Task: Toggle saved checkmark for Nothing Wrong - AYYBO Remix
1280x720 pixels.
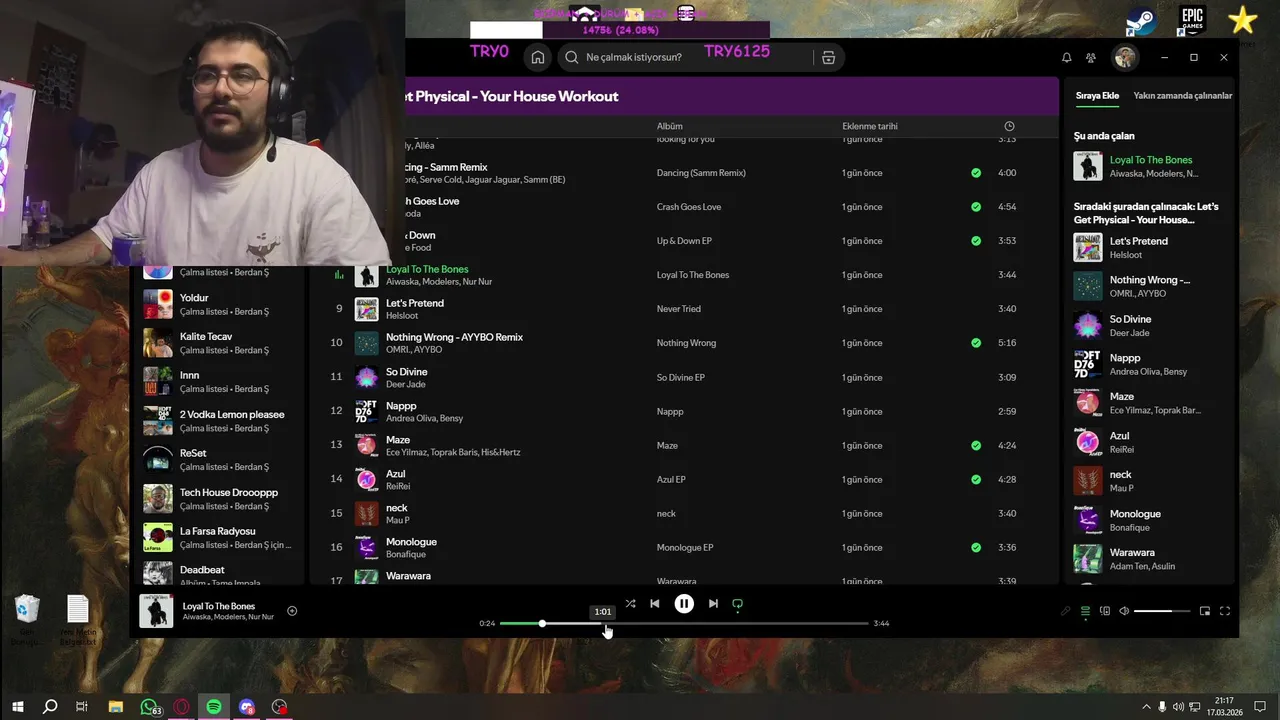Action: 976,343
